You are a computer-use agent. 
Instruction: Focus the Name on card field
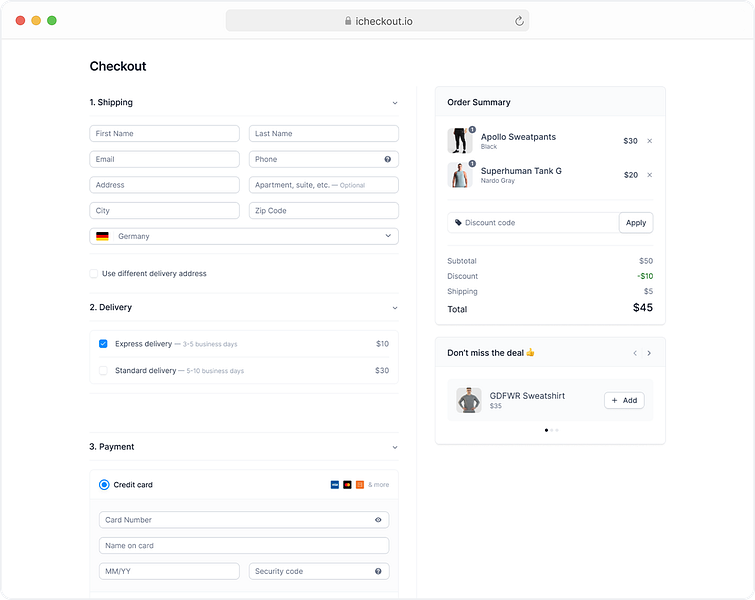(244, 546)
